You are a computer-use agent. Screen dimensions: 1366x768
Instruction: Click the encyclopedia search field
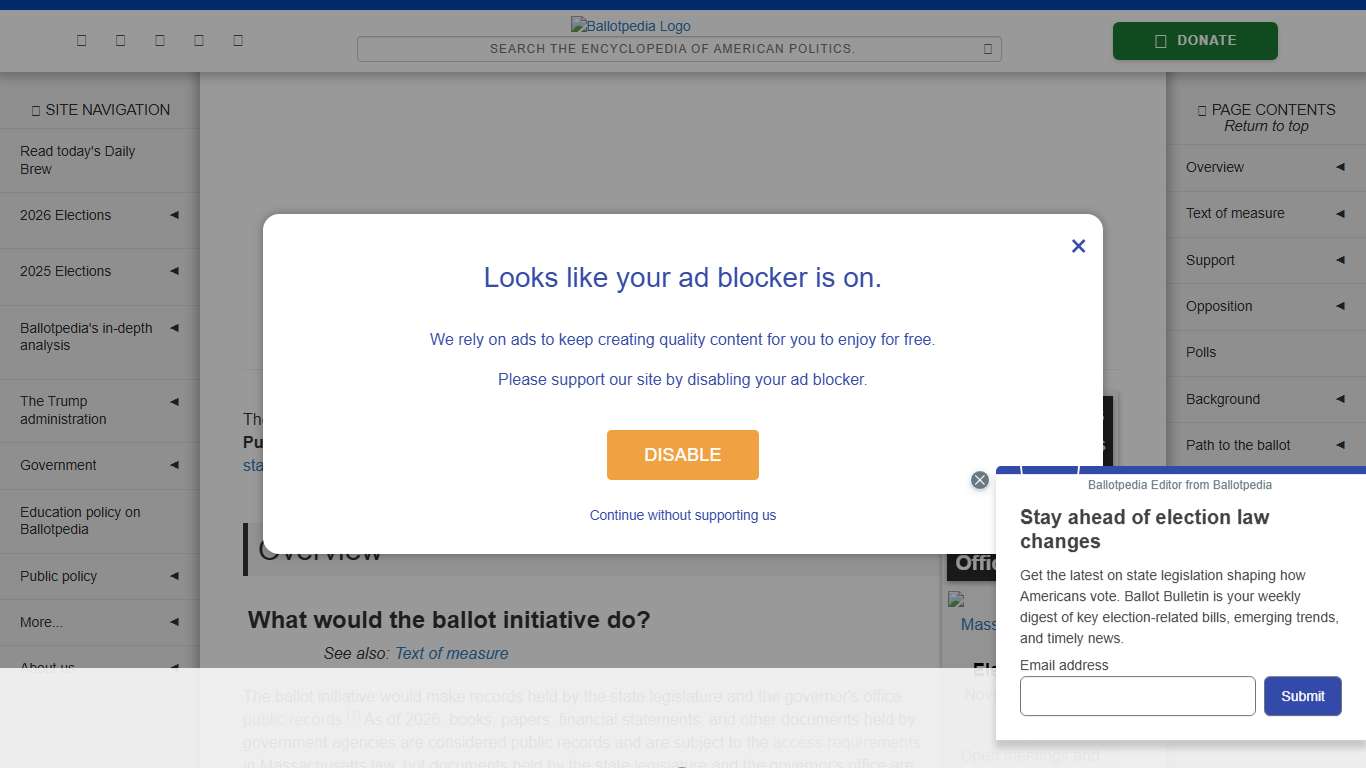coord(672,49)
